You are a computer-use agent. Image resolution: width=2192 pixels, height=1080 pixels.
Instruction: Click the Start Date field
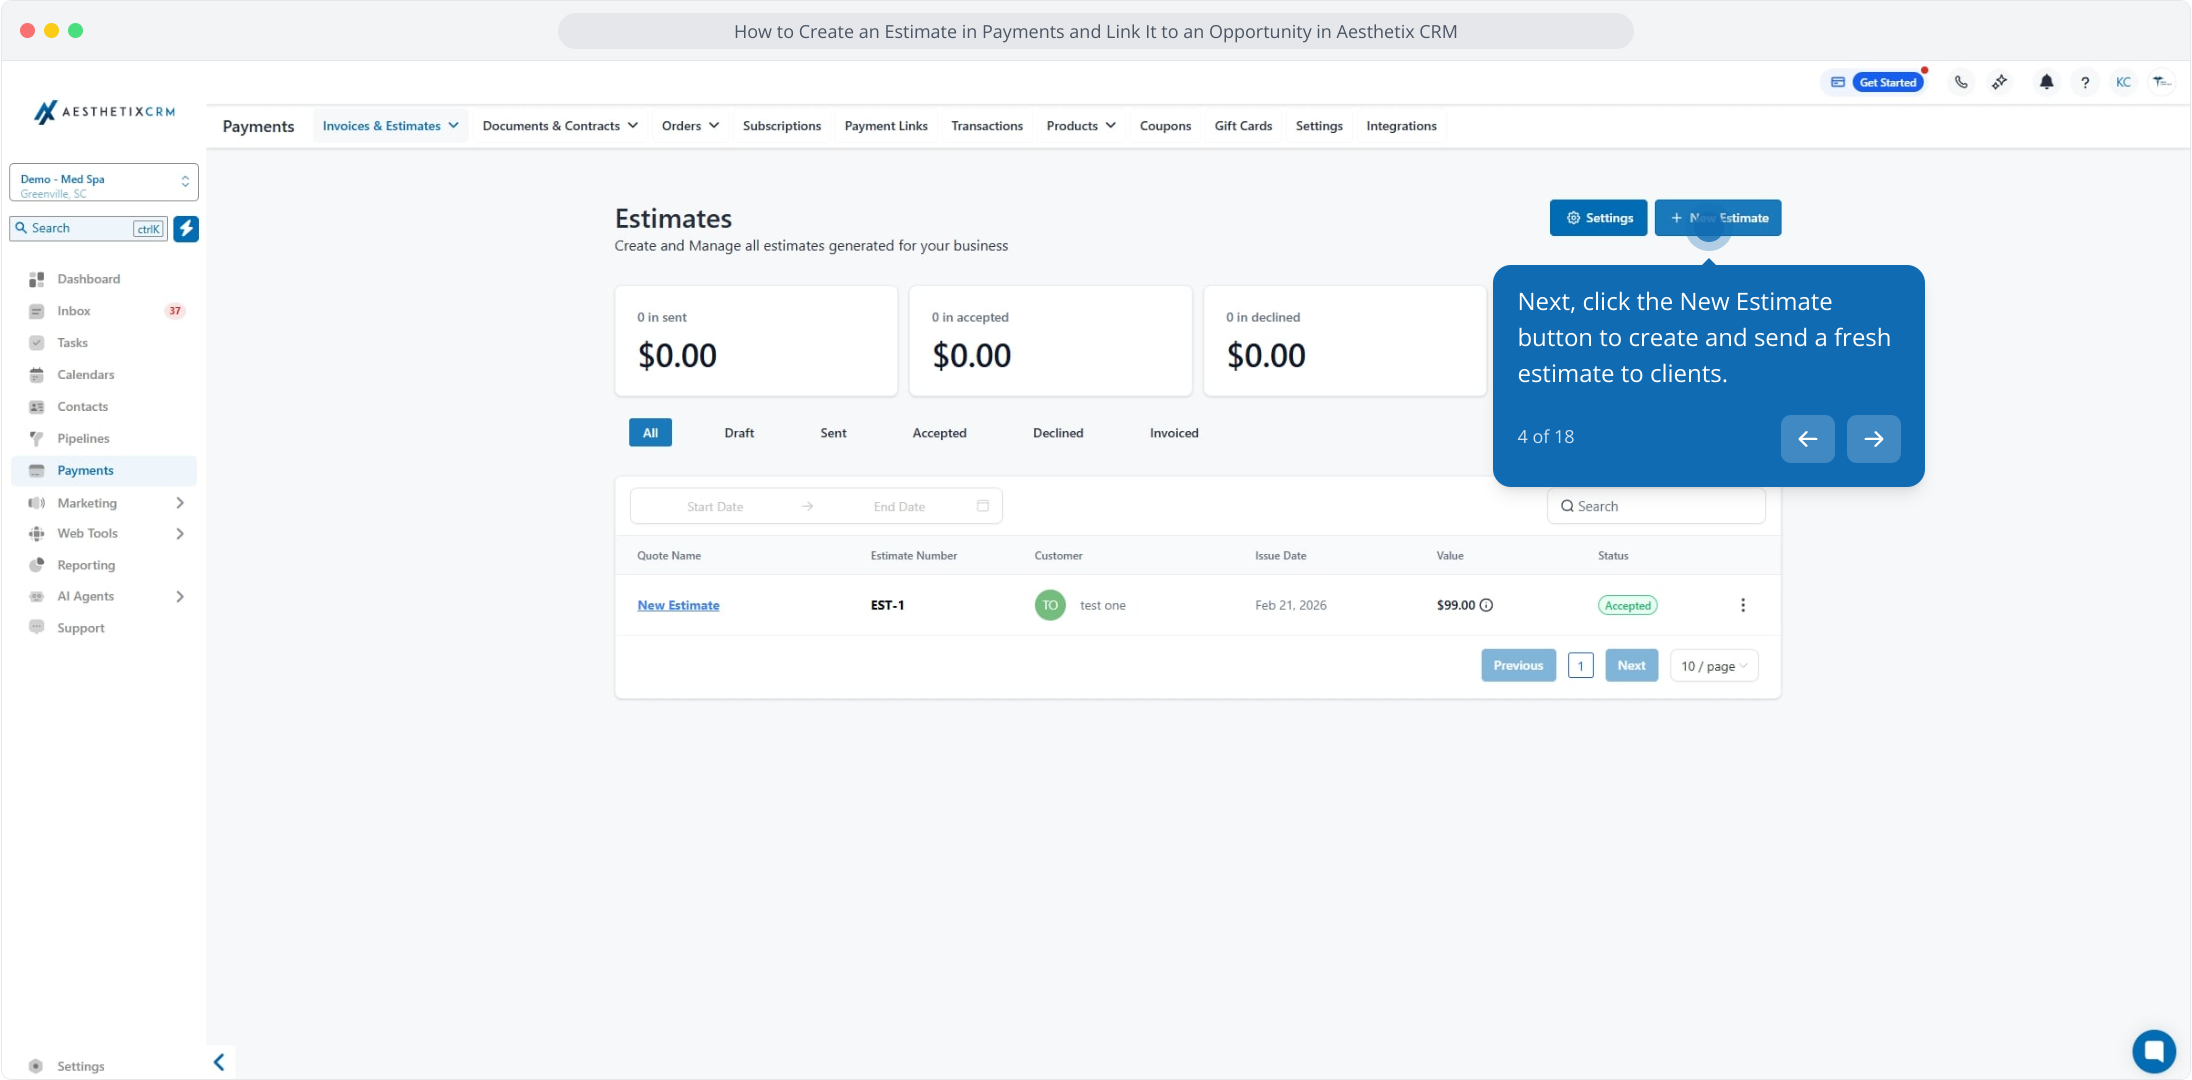pyautogui.click(x=715, y=506)
